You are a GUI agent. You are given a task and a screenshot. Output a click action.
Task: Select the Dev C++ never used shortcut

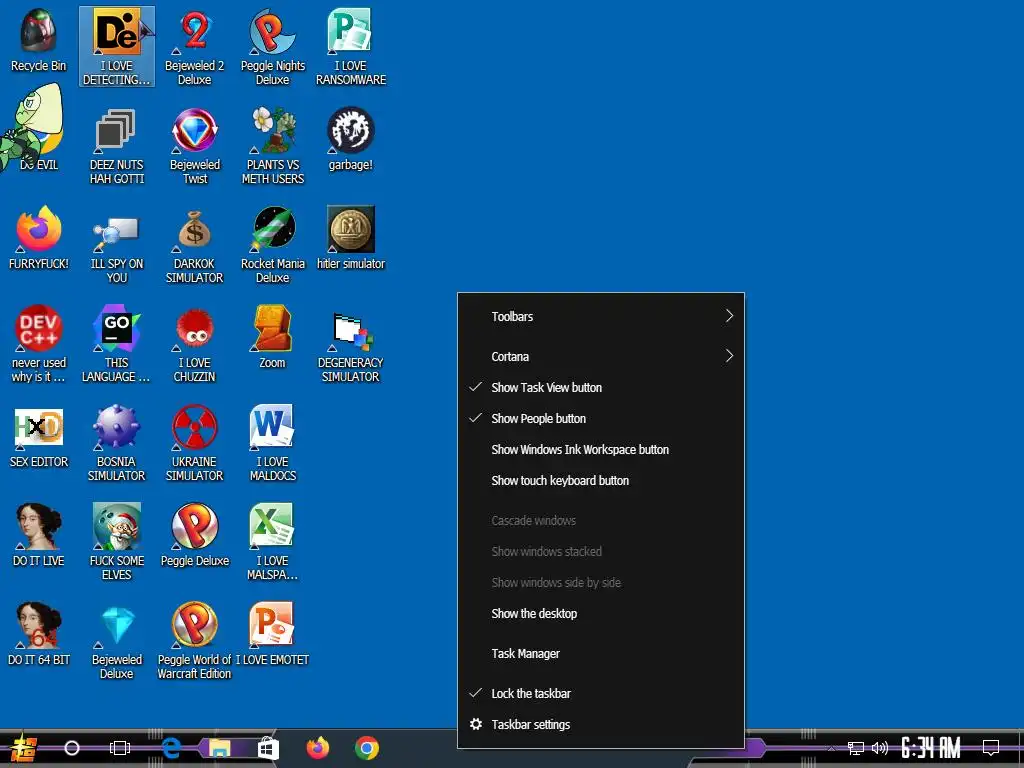pyautogui.click(x=39, y=344)
